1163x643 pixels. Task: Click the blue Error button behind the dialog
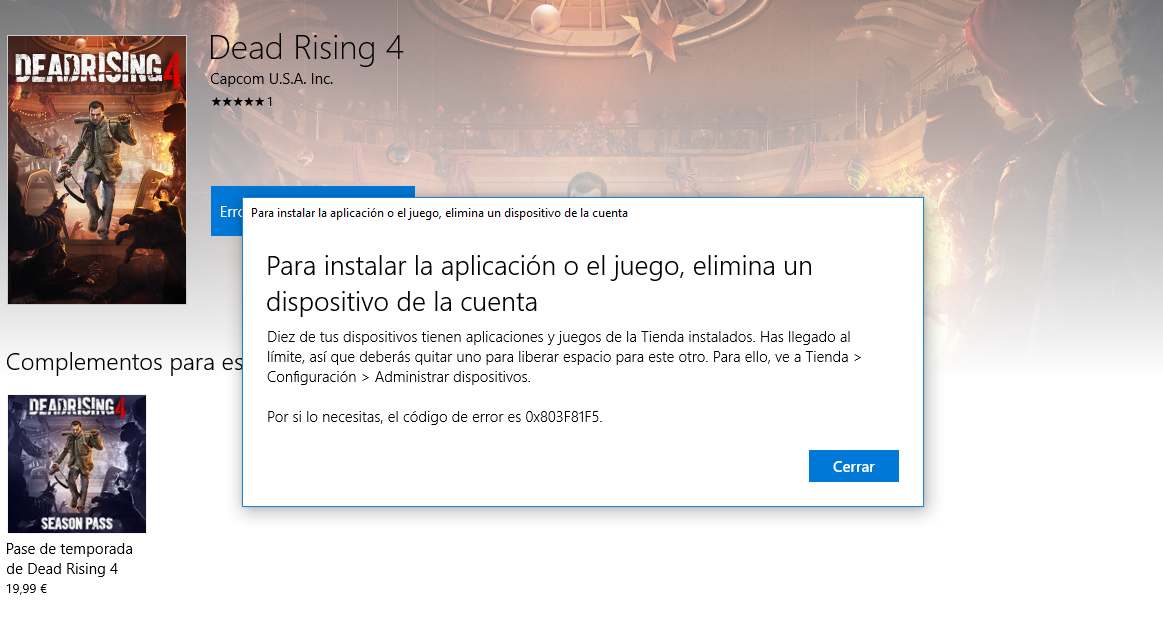click(x=227, y=211)
